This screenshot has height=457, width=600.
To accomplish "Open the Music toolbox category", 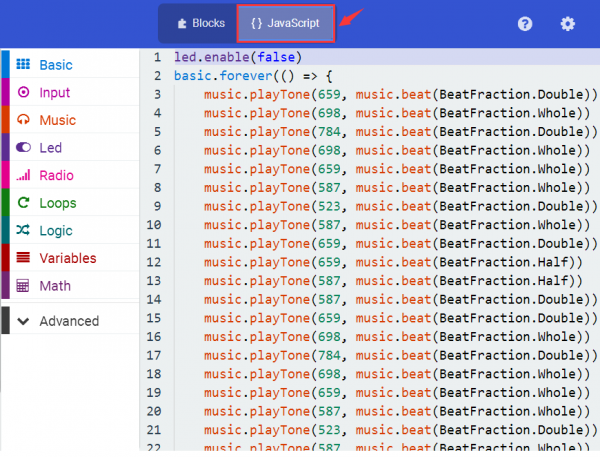I will (57, 120).
